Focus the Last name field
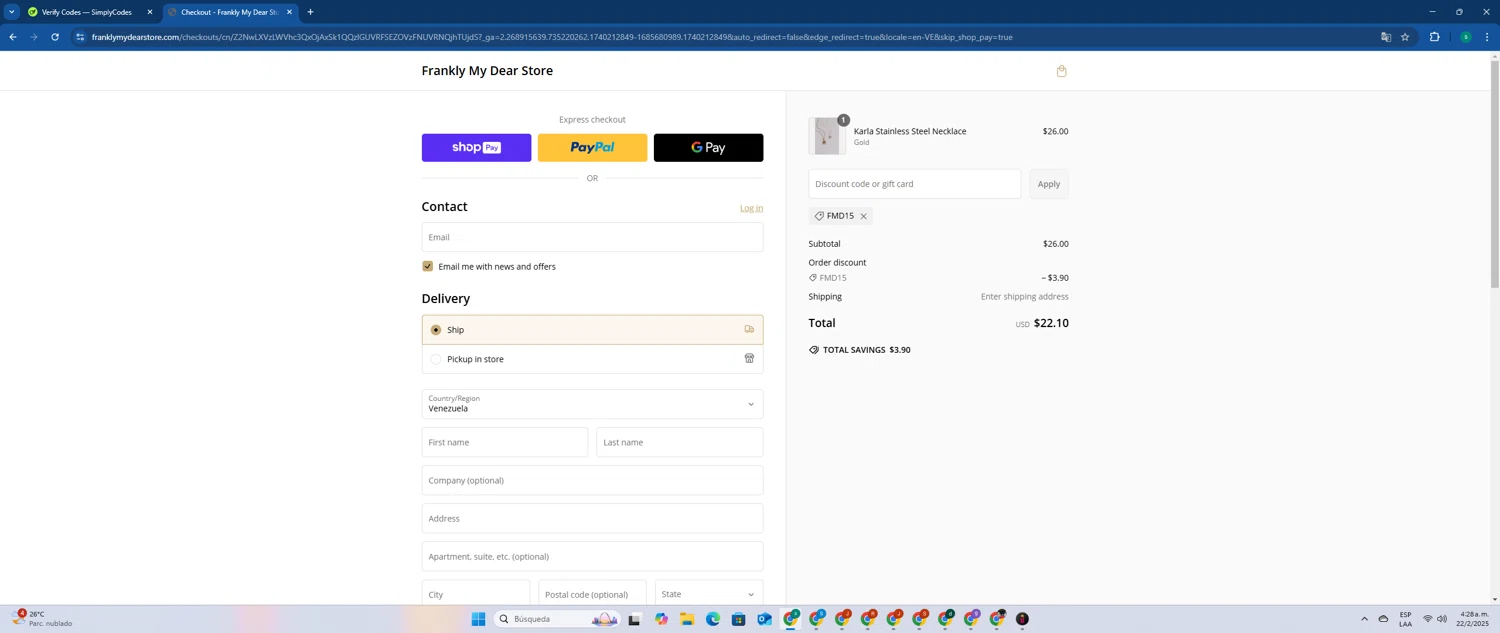The image size is (1500, 633). coord(680,442)
